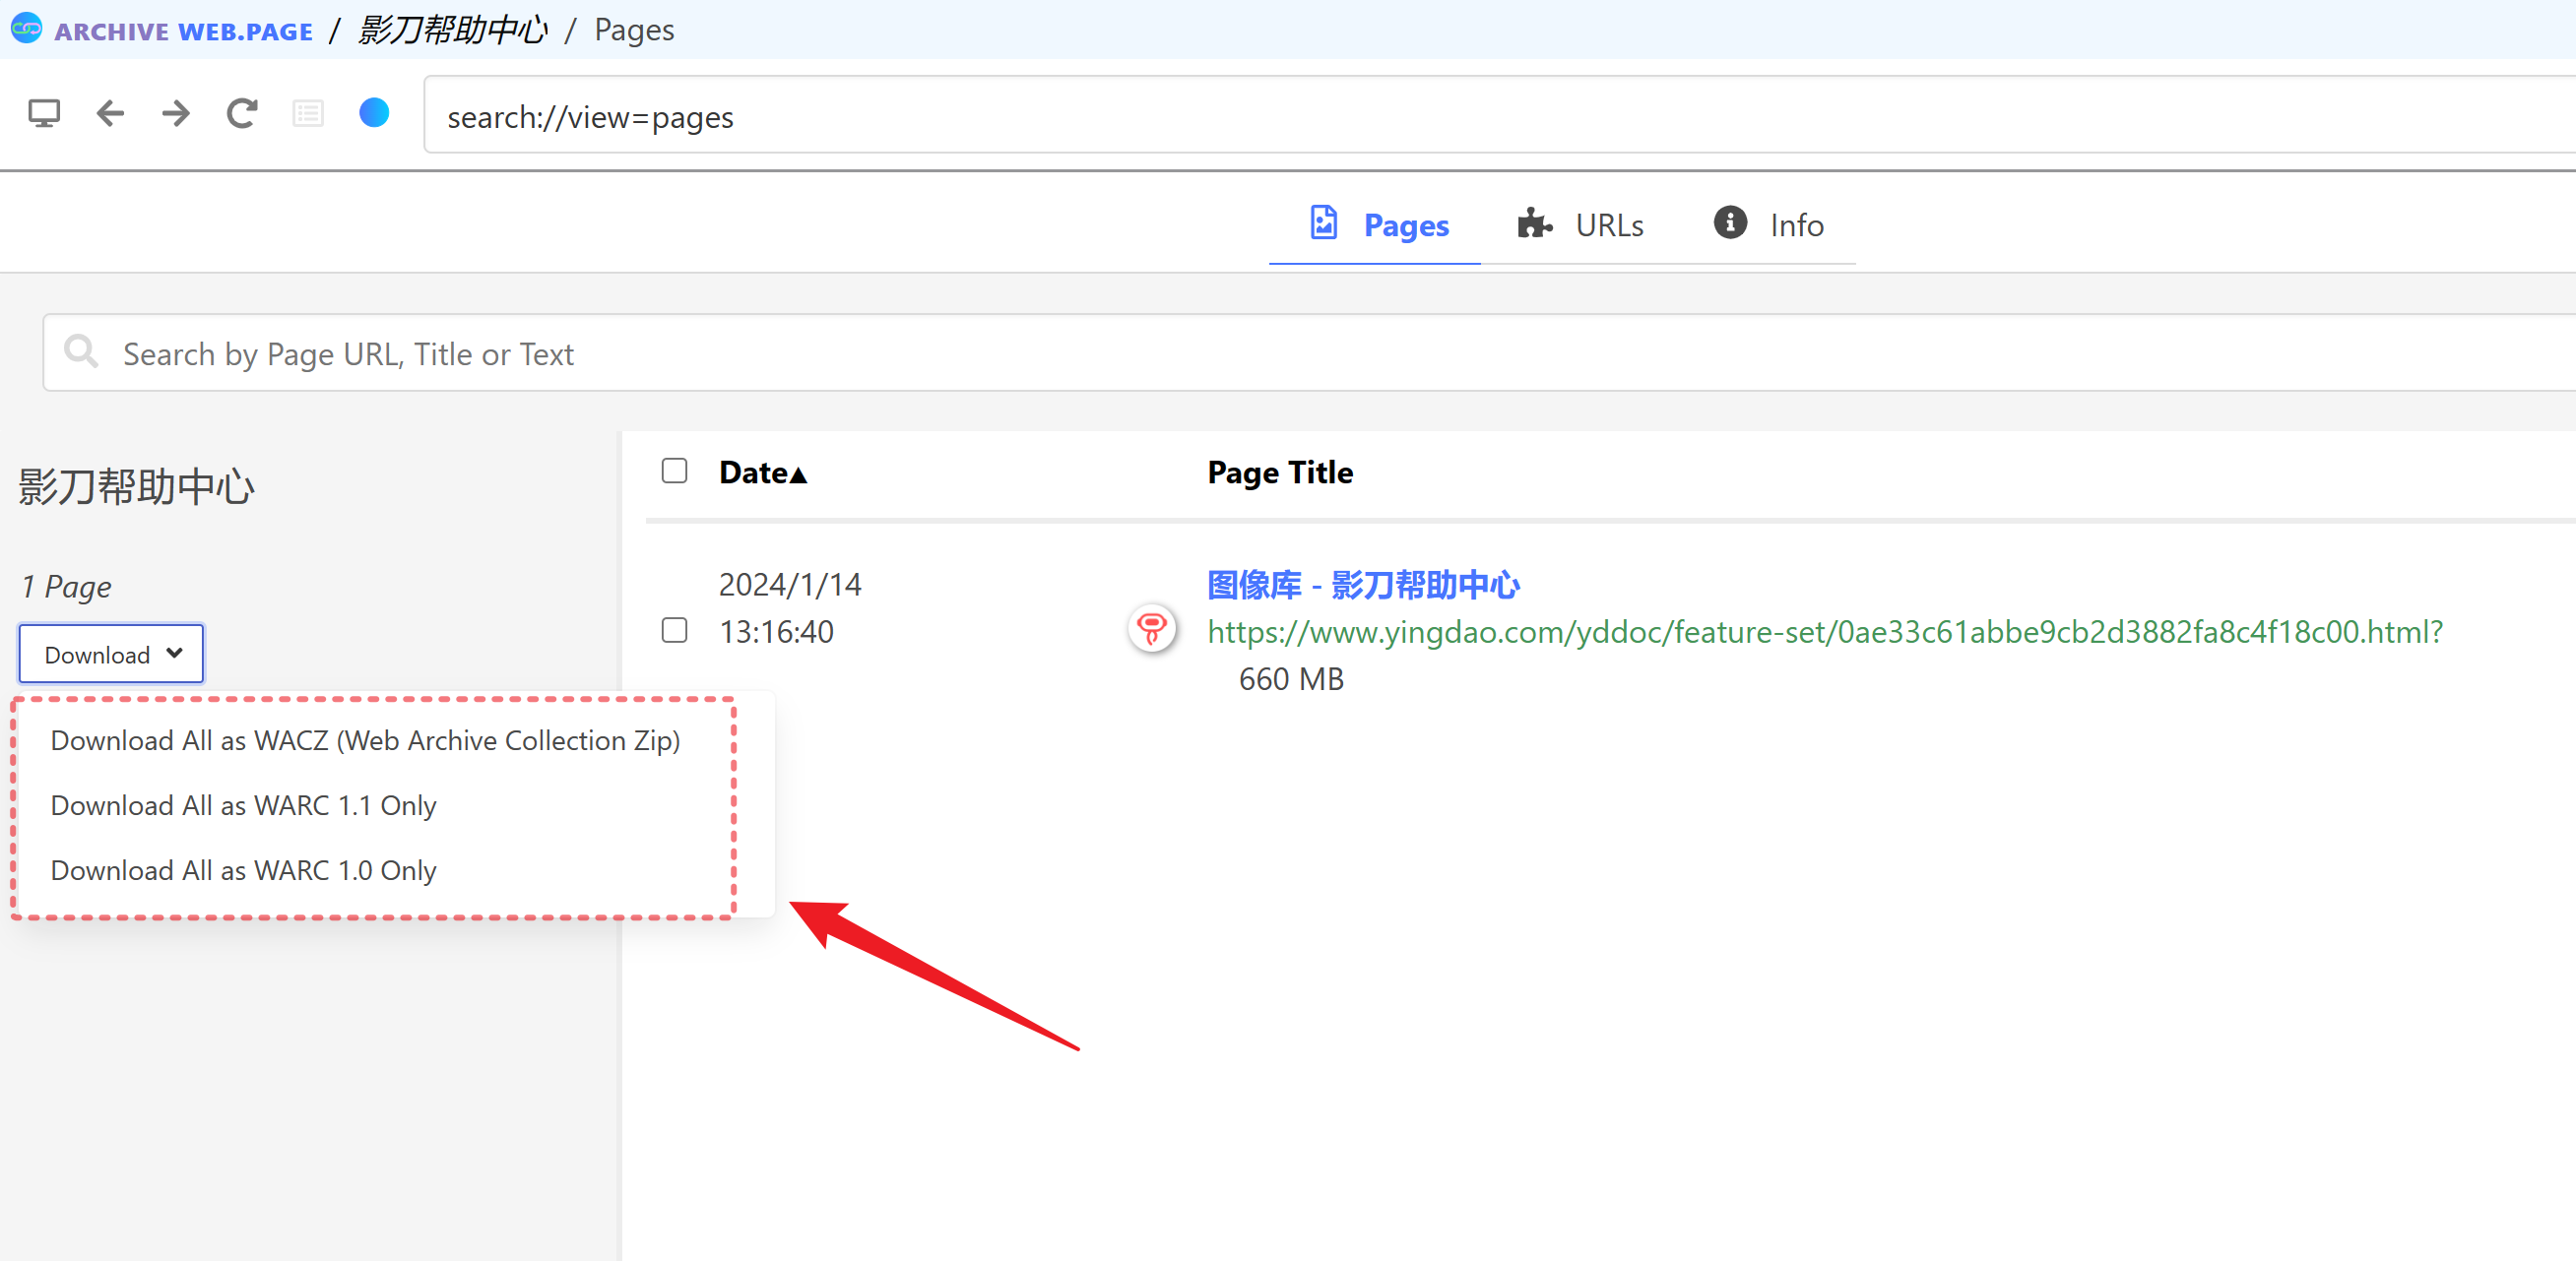Go forward with the right arrow
The image size is (2576, 1261).
(176, 114)
